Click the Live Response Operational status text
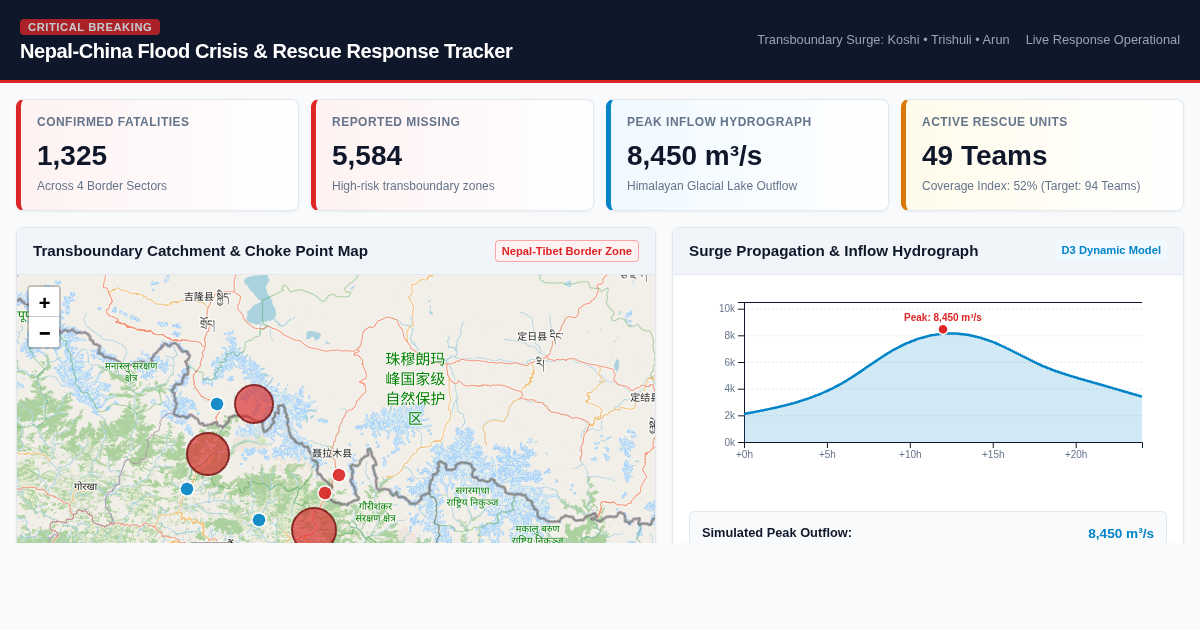Viewport: 1200px width, 630px height. [x=1103, y=40]
